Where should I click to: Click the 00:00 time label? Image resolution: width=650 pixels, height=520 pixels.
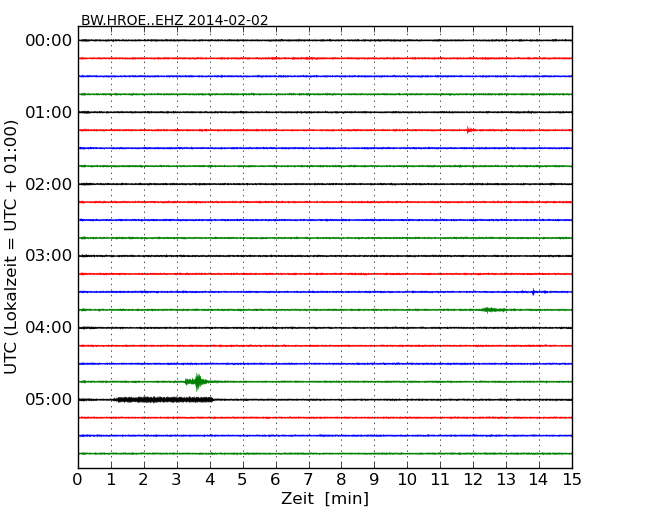pyautogui.click(x=49, y=41)
